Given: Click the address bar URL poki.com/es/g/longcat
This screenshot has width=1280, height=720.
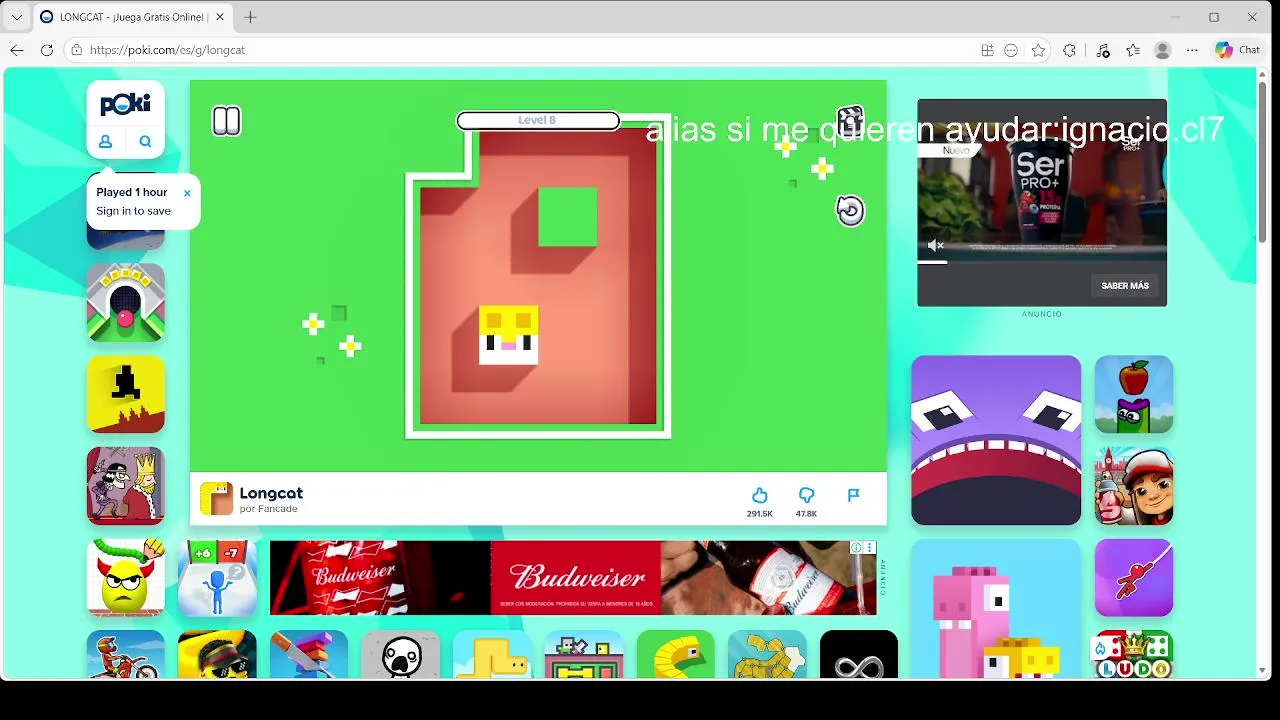Looking at the screenshot, I should tap(167, 50).
